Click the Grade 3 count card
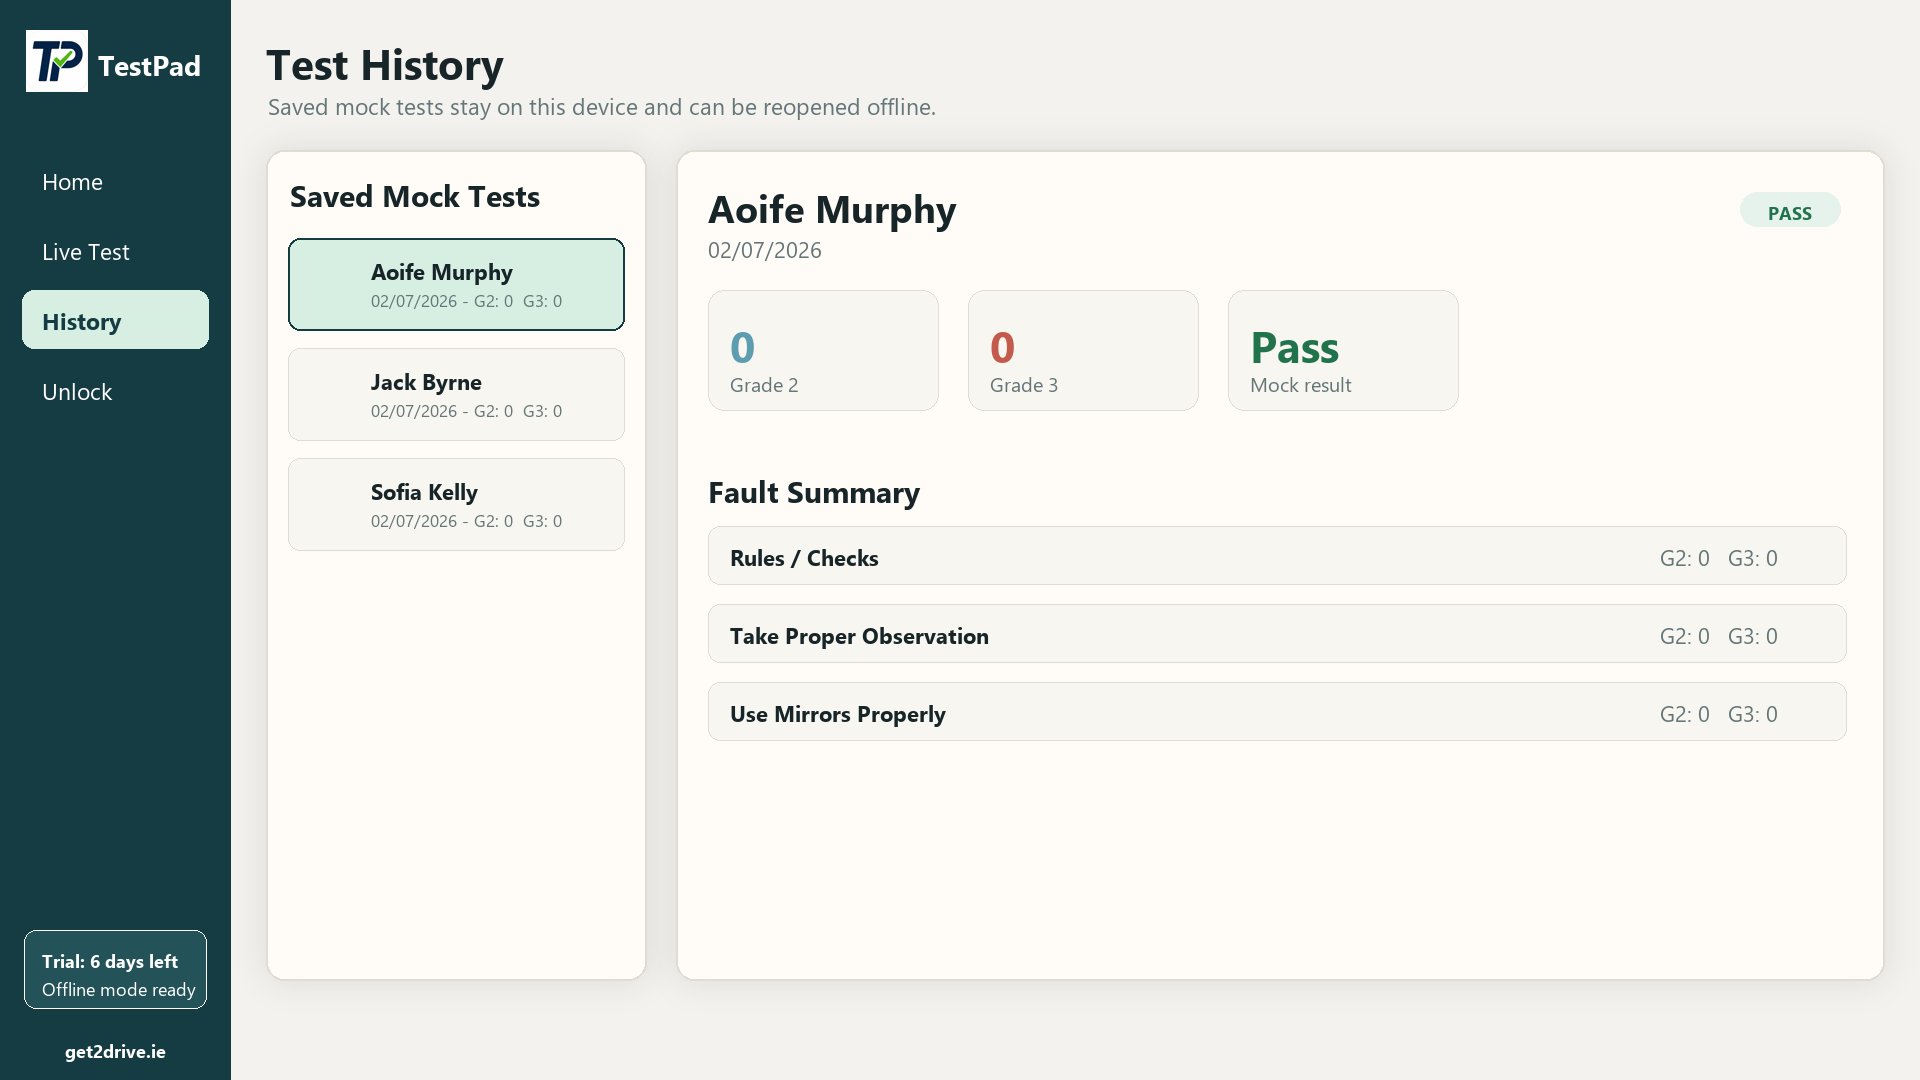The height and width of the screenshot is (1080, 1920). click(x=1083, y=350)
